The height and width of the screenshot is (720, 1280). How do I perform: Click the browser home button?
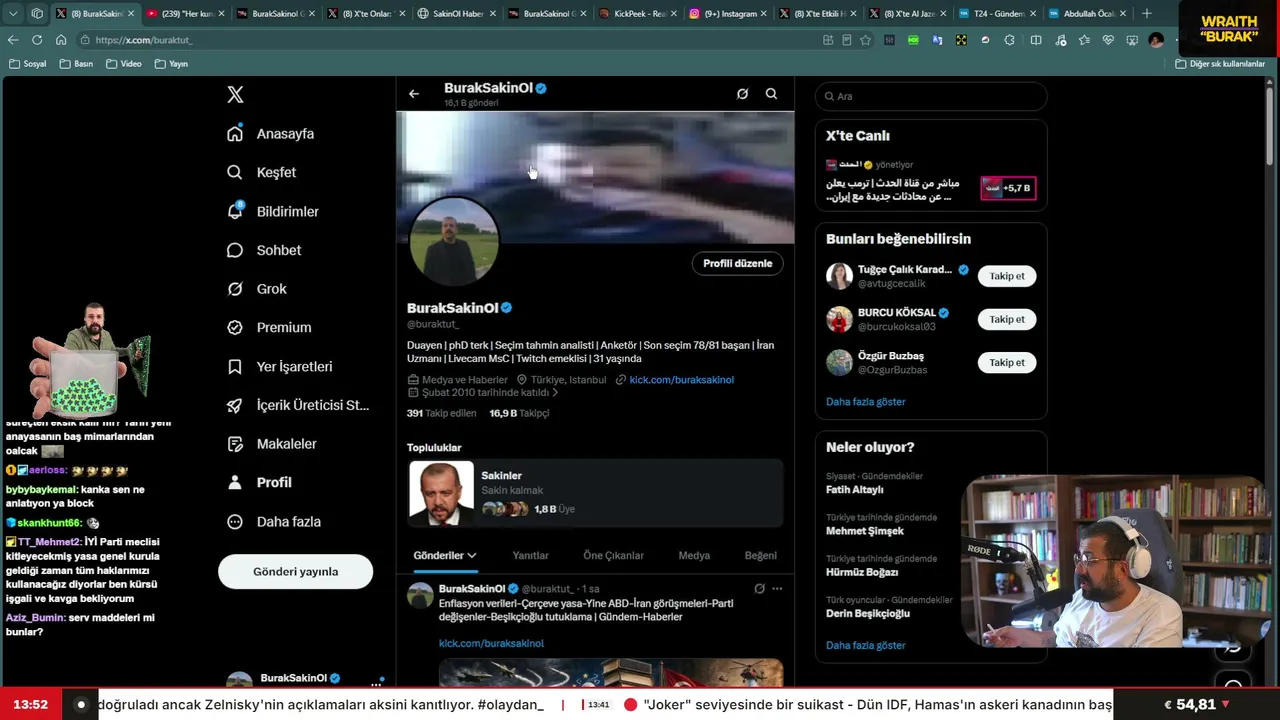point(61,40)
